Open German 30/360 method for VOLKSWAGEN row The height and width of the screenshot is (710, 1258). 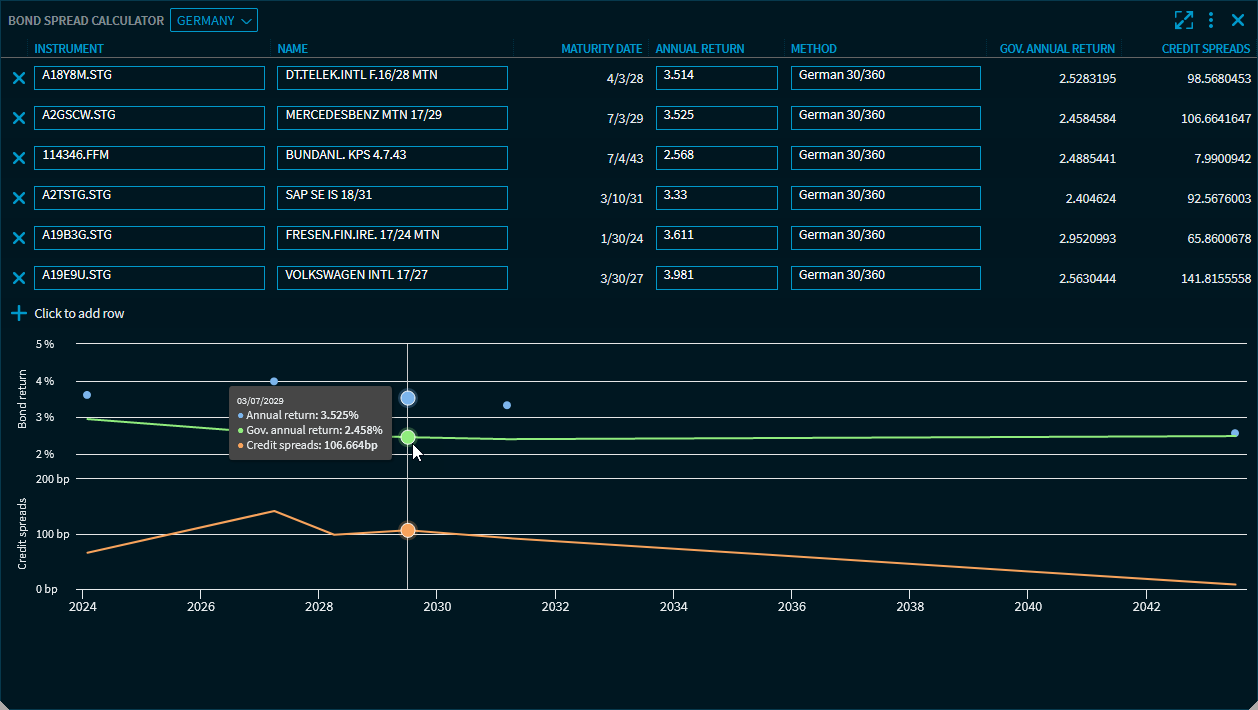click(885, 278)
